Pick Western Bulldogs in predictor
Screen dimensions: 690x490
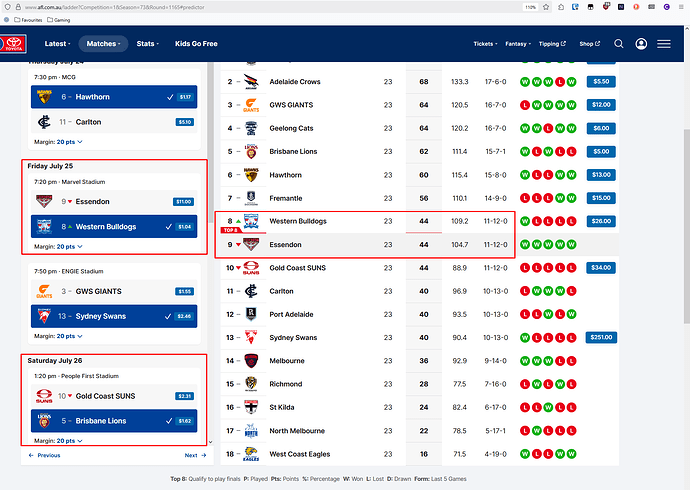pos(114,227)
